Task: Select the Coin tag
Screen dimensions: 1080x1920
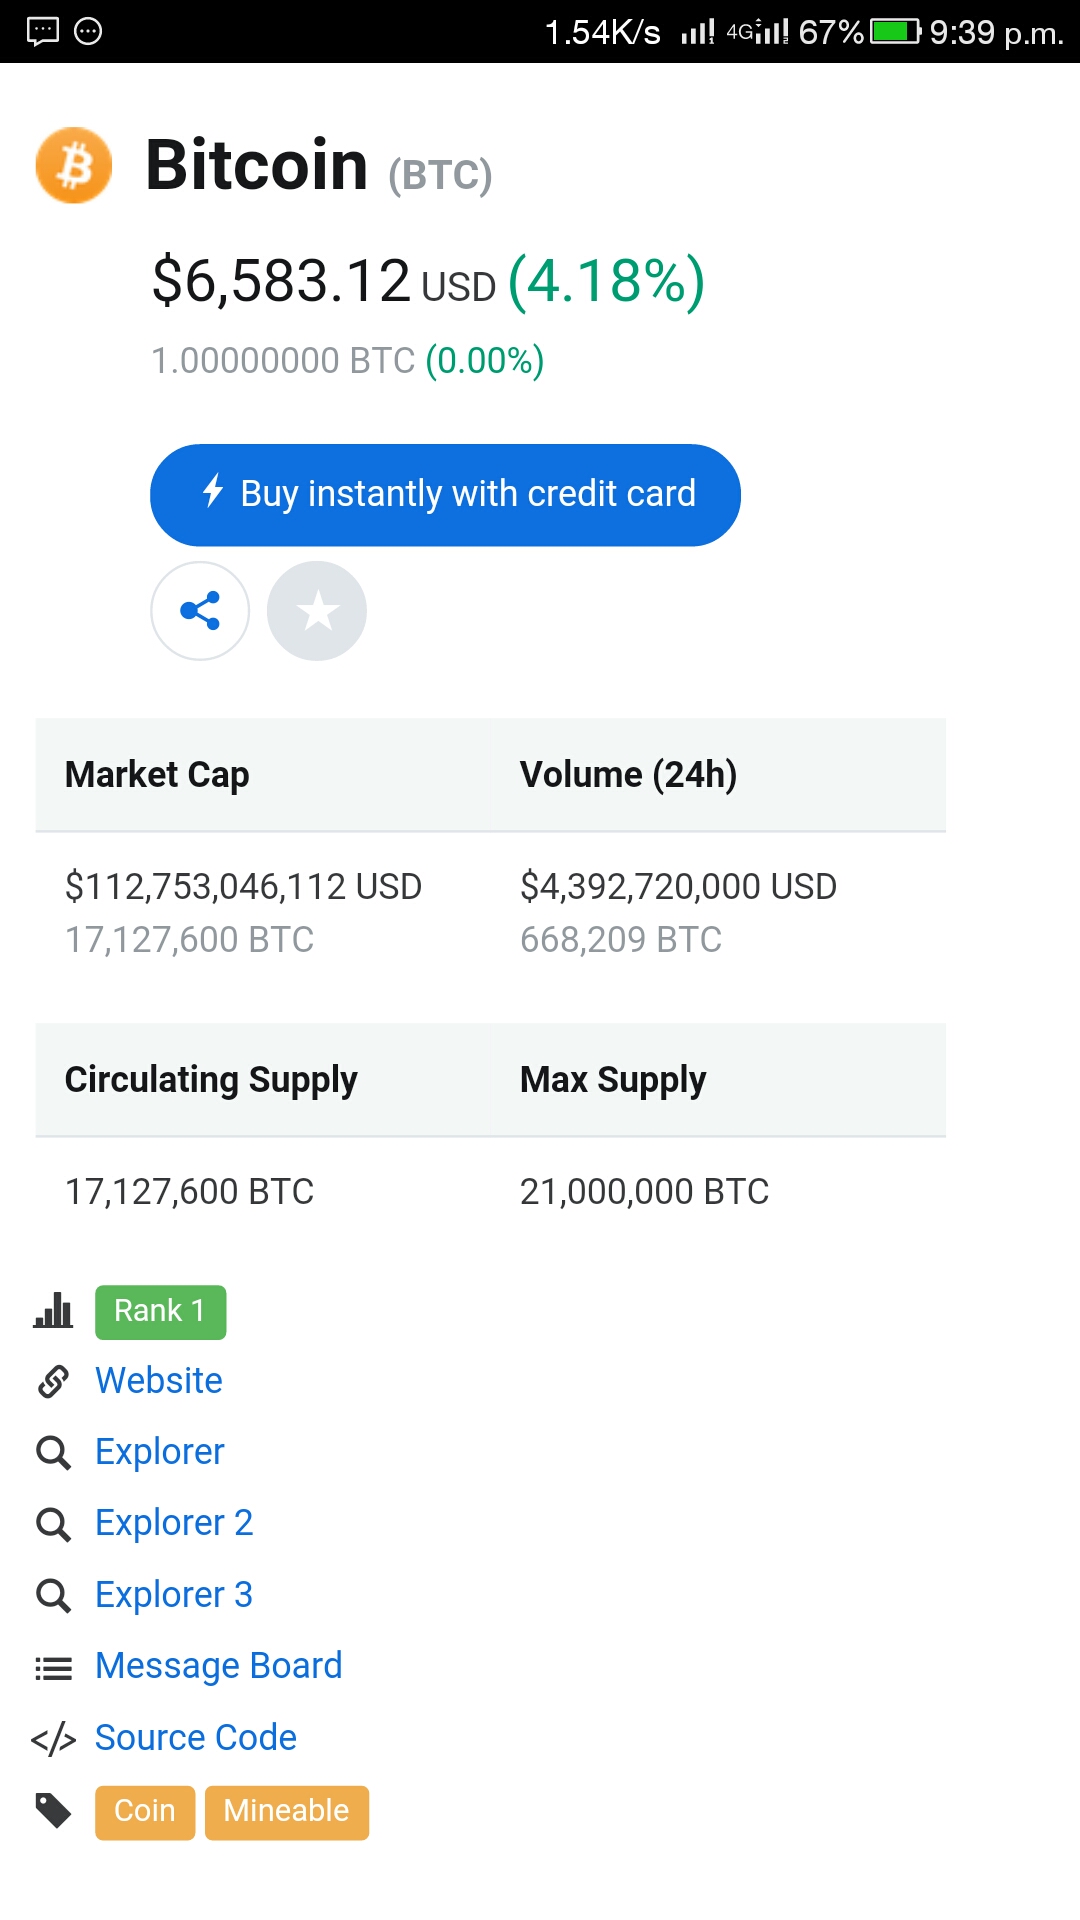Action: [145, 1812]
